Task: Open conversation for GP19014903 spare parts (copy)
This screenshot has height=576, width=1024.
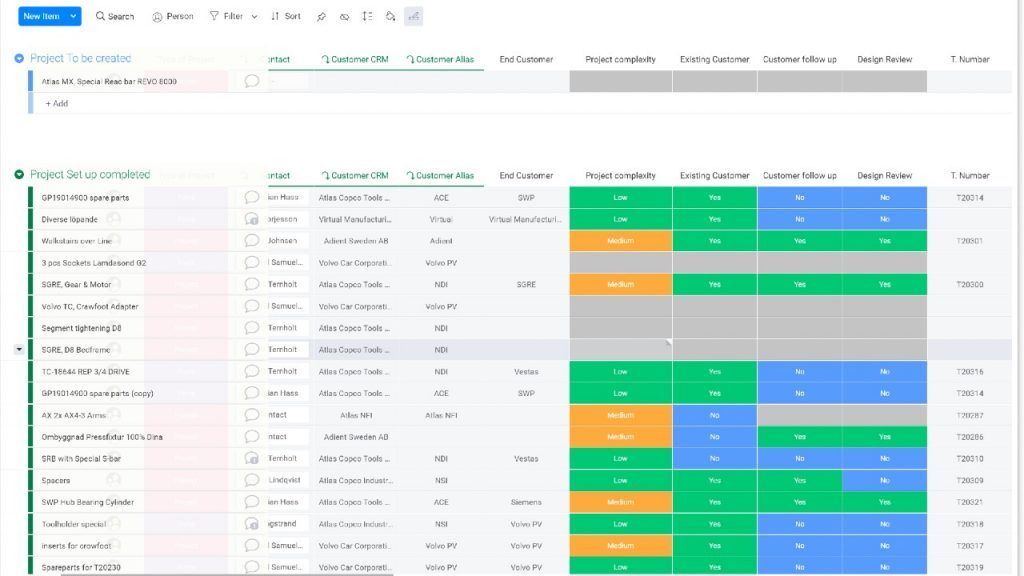Action: coord(251,393)
